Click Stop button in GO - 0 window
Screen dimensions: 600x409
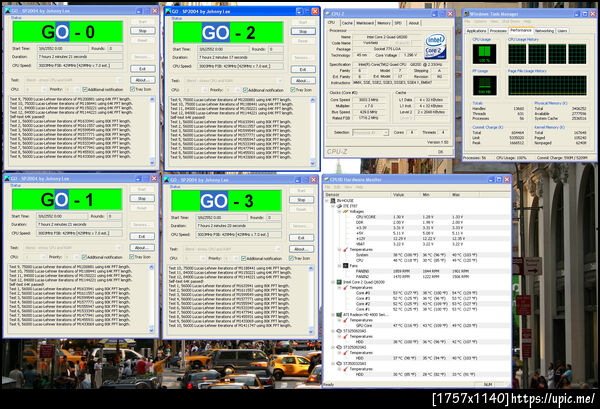click(142, 31)
